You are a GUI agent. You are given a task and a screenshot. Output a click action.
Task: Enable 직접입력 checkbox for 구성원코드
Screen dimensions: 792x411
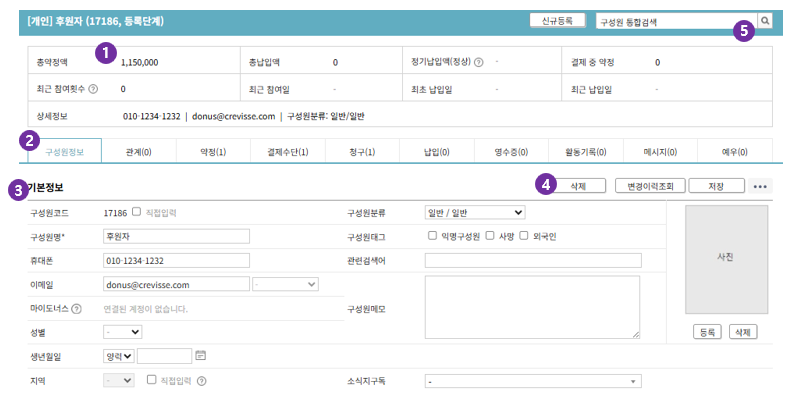(136, 212)
